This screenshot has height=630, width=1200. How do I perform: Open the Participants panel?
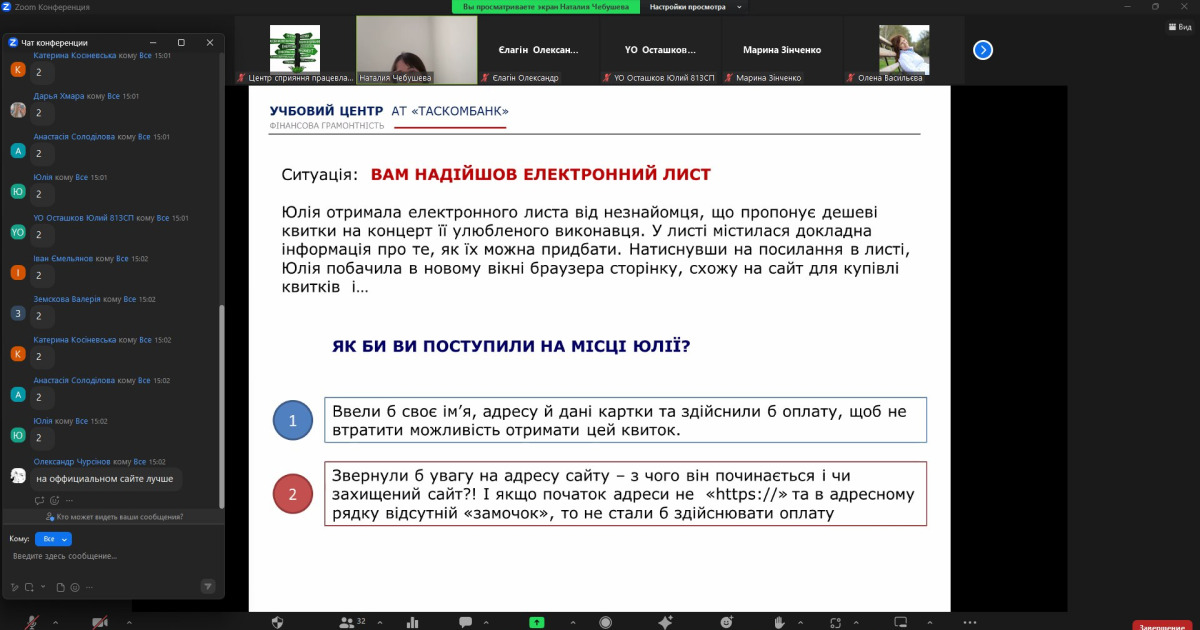pyautogui.click(x=347, y=622)
